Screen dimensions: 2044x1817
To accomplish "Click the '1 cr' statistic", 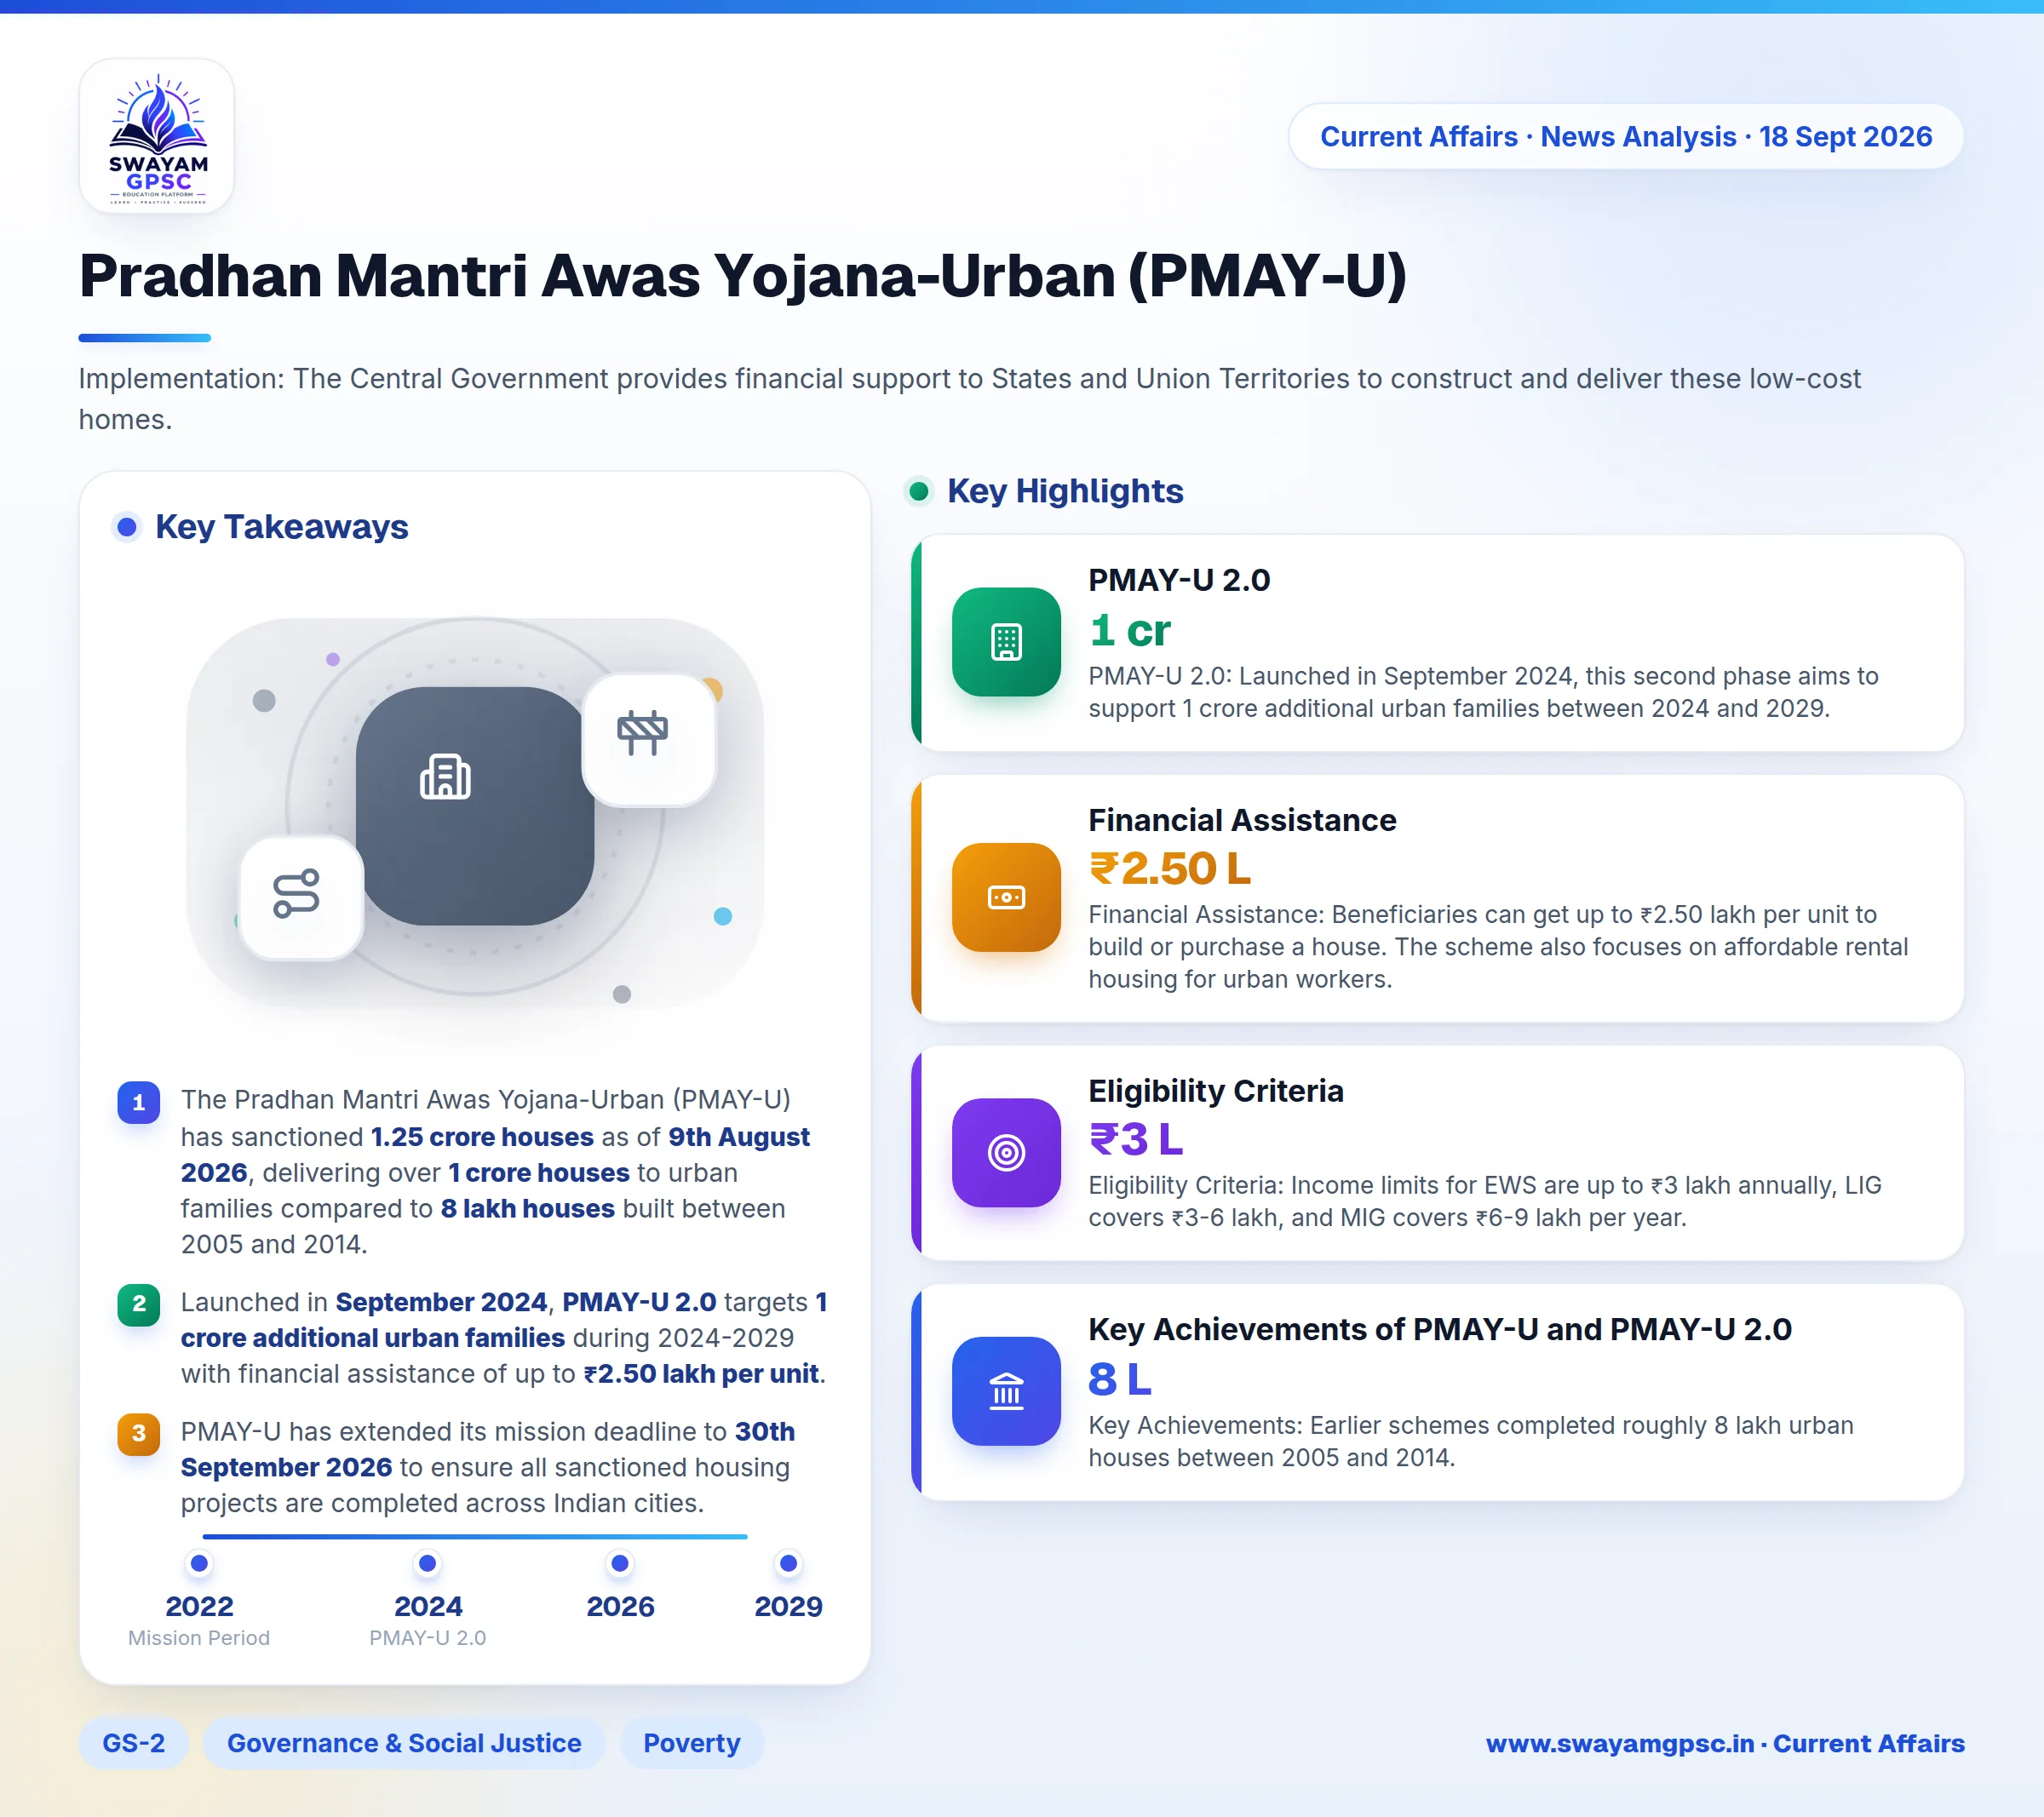I will coord(1130,630).
